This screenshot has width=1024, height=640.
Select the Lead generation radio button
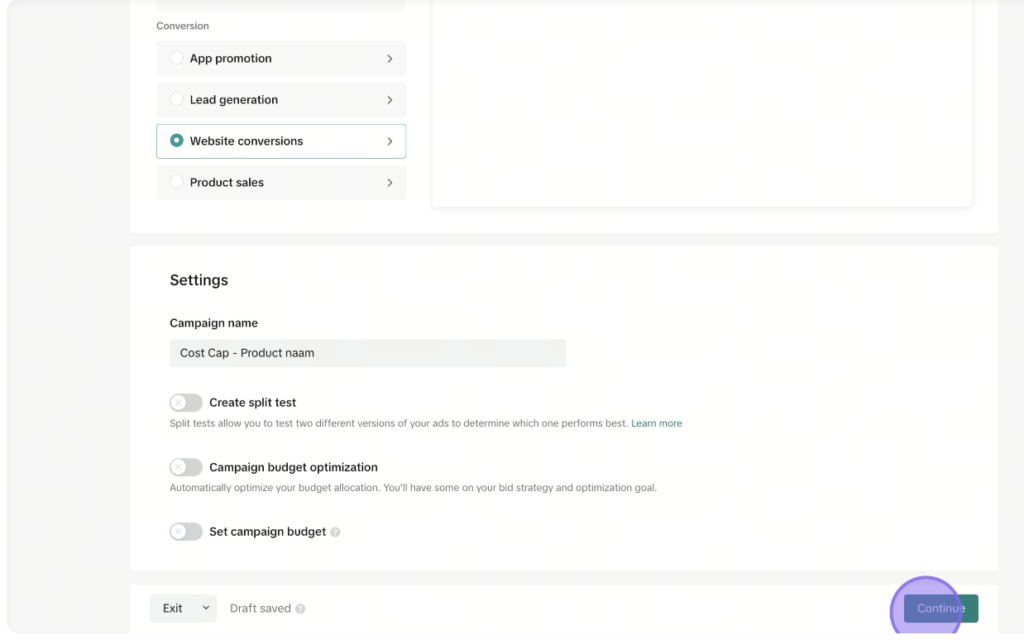coord(176,99)
